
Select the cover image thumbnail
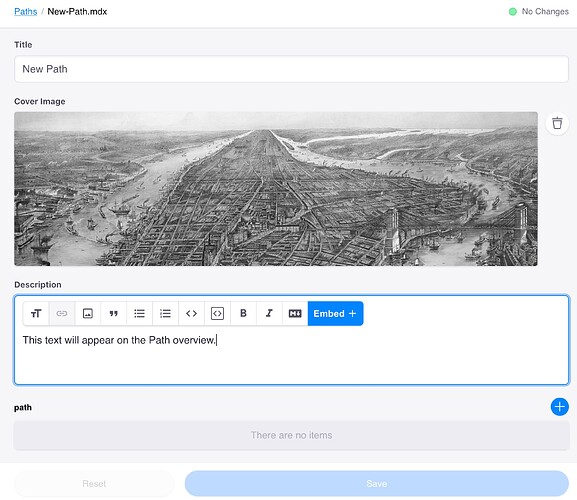point(276,189)
